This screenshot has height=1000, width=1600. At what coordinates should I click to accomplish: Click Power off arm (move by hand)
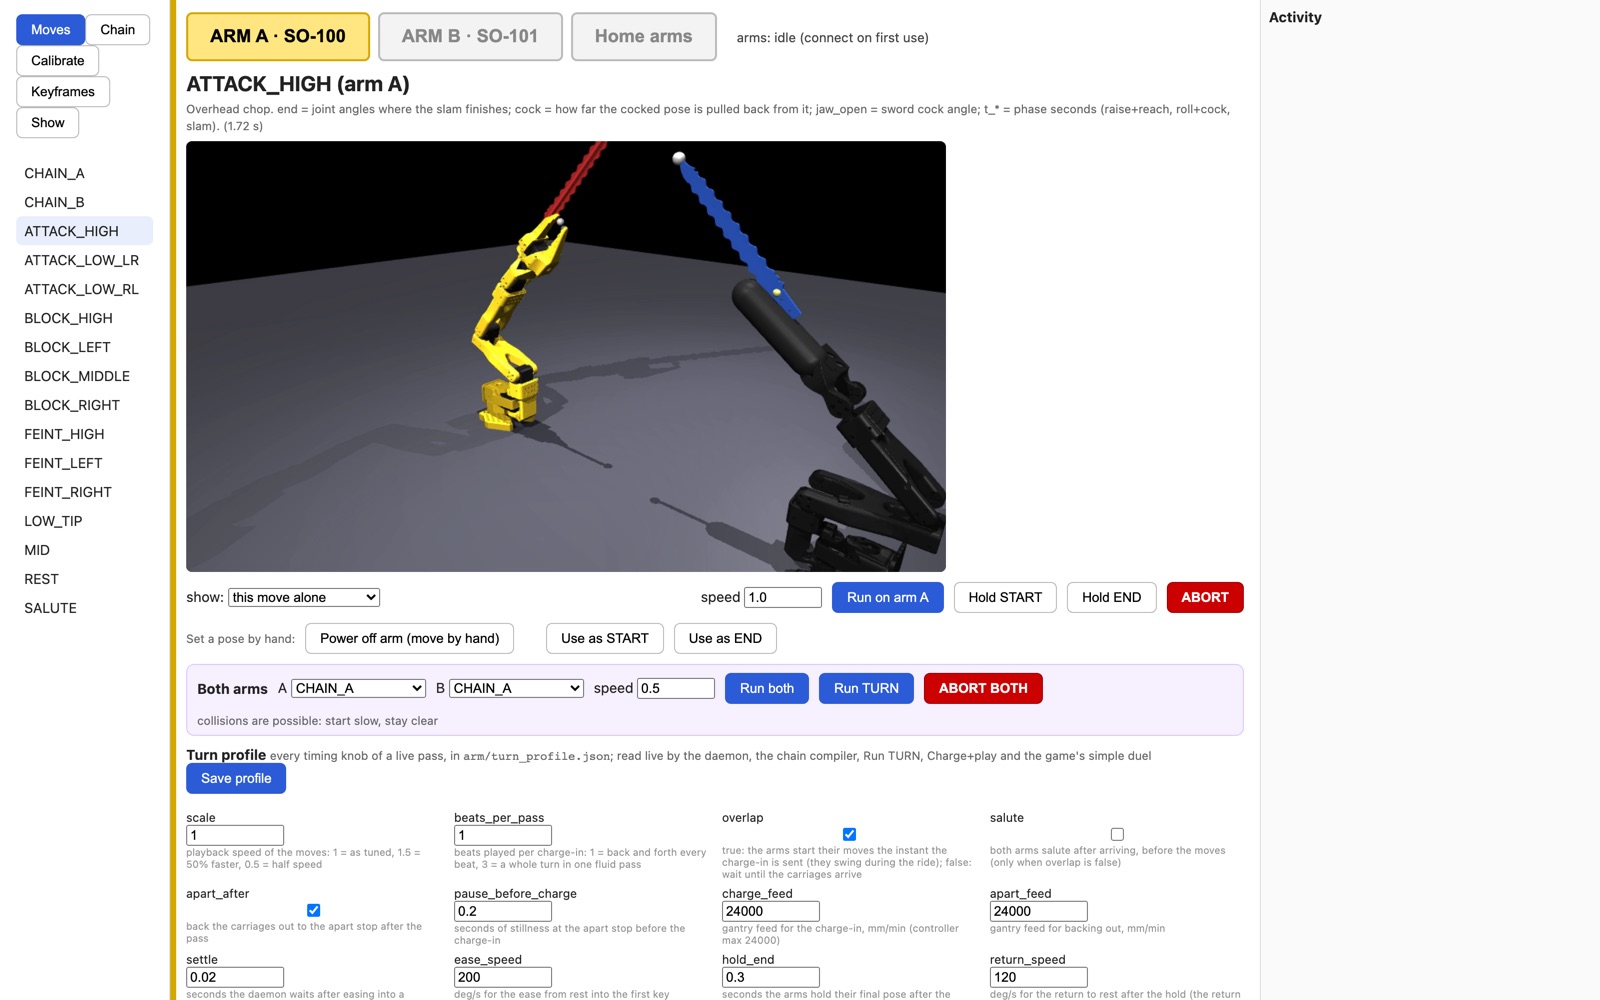[x=410, y=639]
